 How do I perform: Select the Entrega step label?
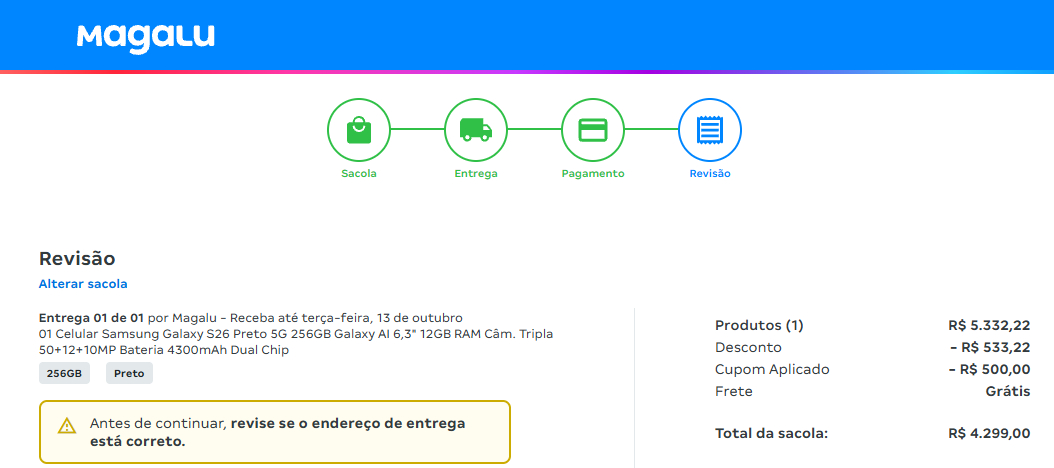click(x=476, y=173)
